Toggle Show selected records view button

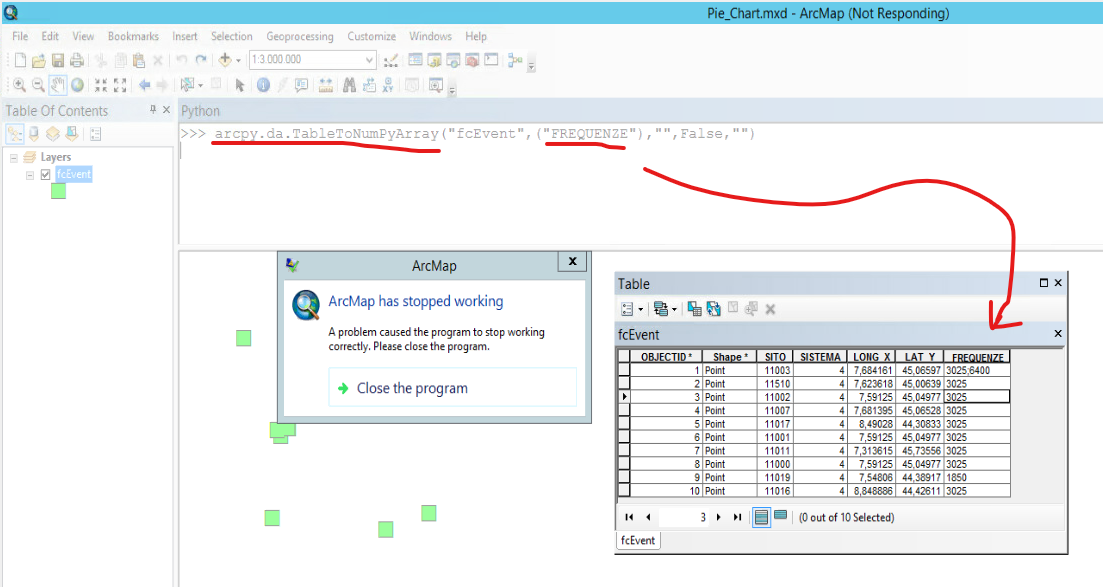coord(780,516)
